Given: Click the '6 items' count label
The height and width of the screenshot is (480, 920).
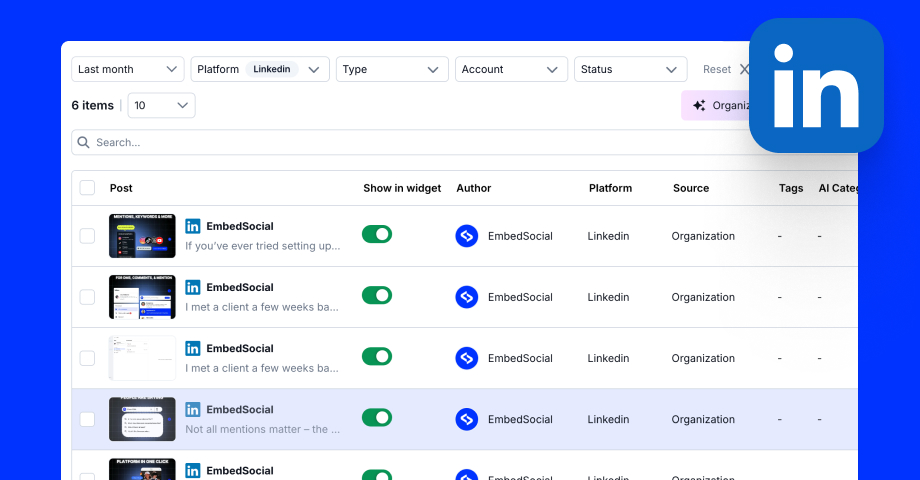Looking at the screenshot, I should point(93,106).
